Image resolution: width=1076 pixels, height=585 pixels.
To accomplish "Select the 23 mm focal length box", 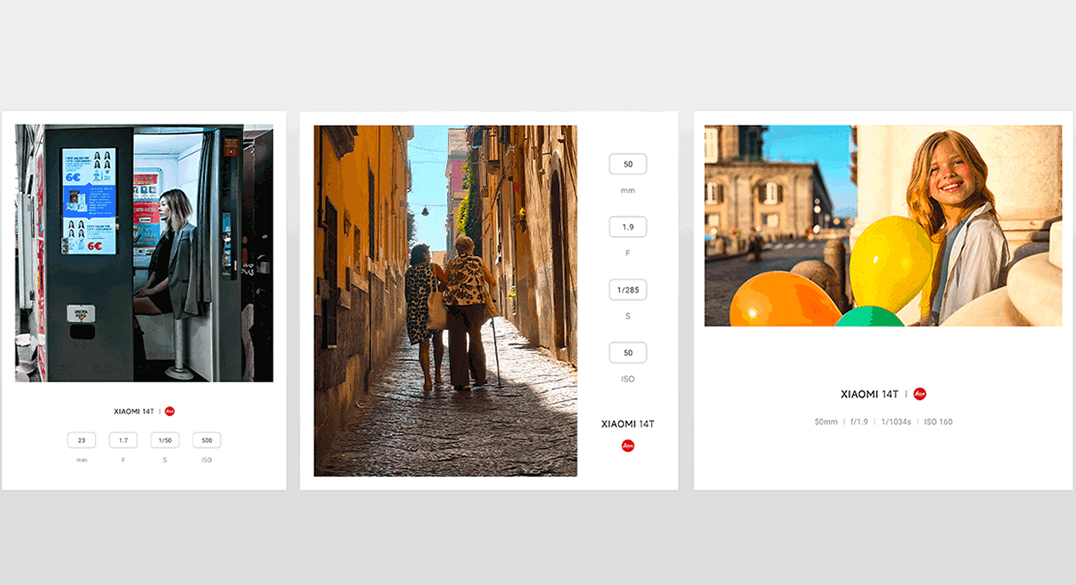I will pyautogui.click(x=81, y=440).
